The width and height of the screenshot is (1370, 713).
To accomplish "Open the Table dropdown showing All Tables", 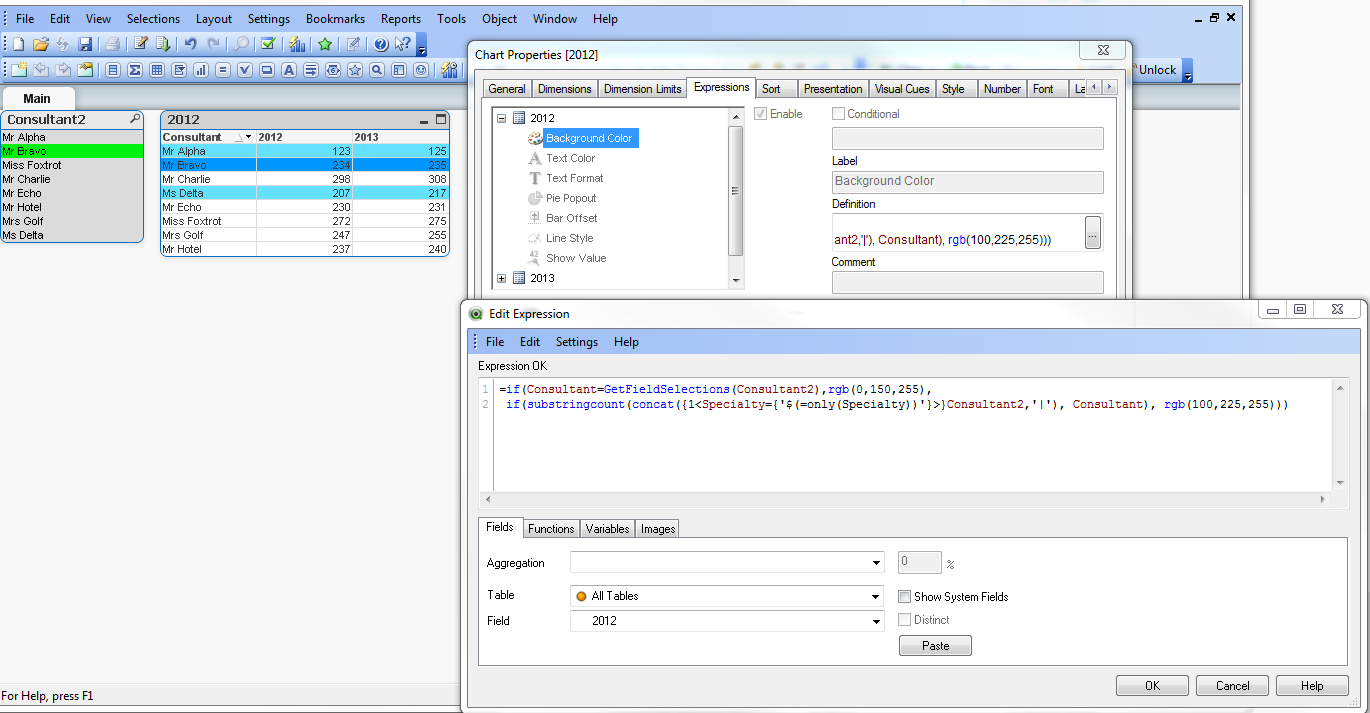I will pyautogui.click(x=876, y=596).
